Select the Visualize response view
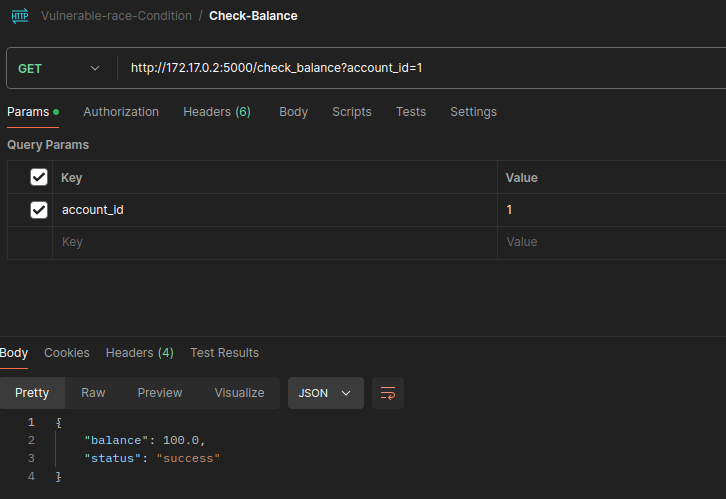 pos(239,393)
